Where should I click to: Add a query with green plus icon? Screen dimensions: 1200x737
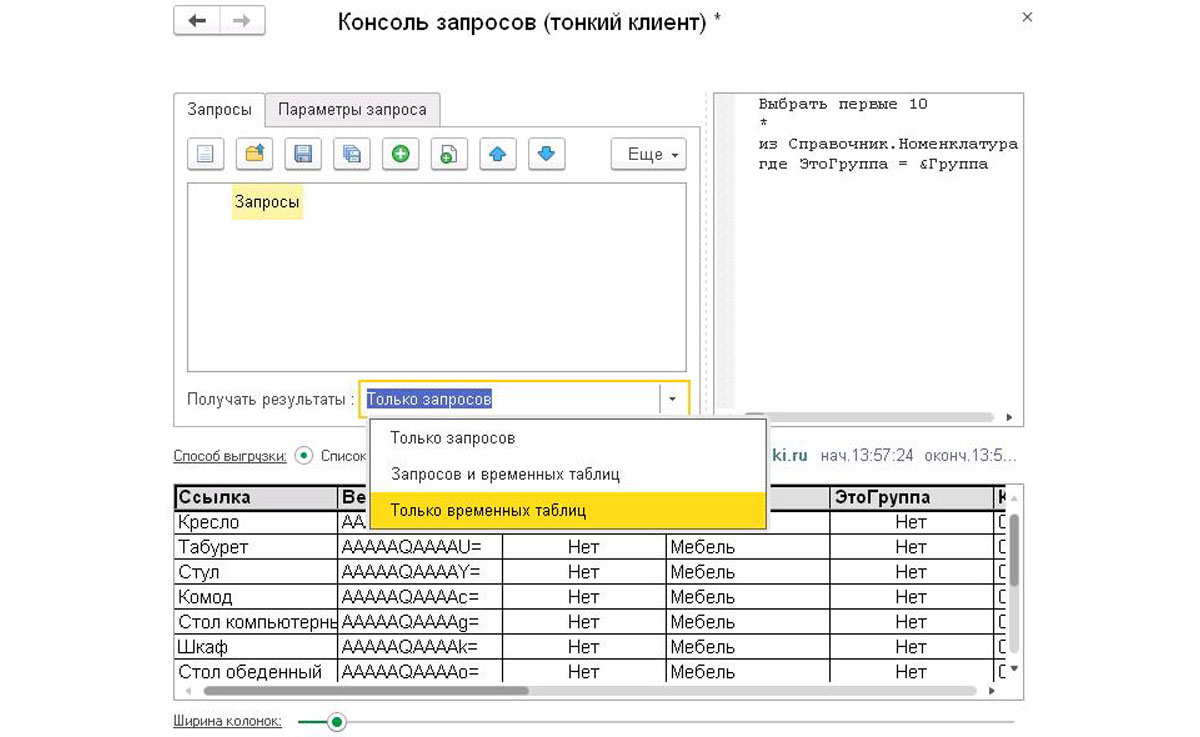pos(401,154)
